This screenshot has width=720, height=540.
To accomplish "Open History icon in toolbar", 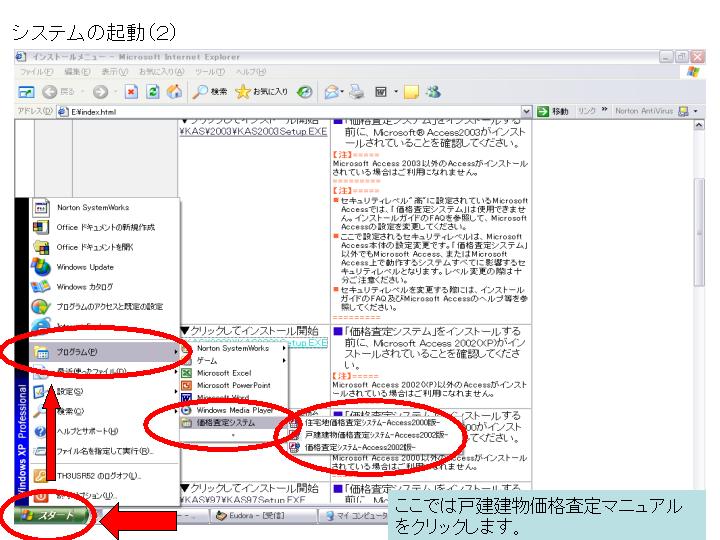I will 304,92.
